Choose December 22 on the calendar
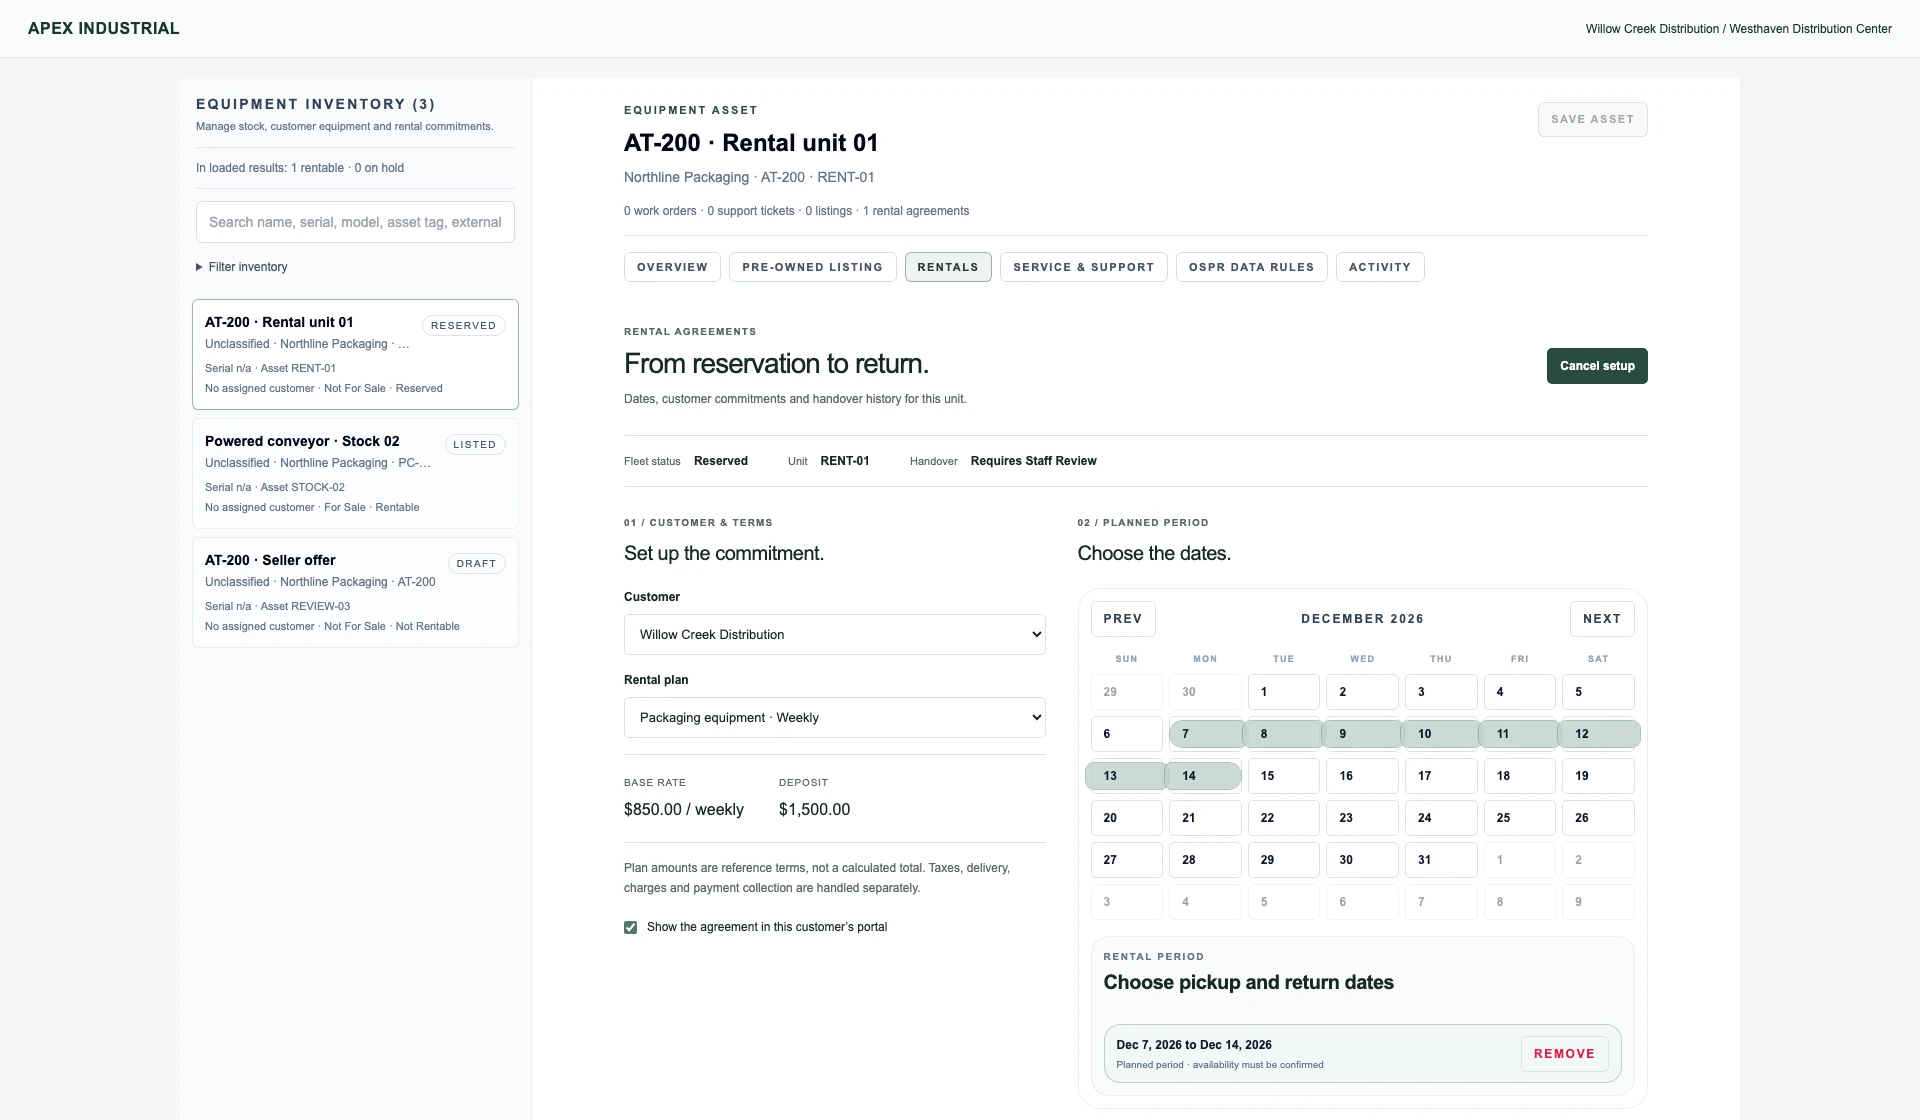The height and width of the screenshot is (1120, 1920). click(1283, 818)
